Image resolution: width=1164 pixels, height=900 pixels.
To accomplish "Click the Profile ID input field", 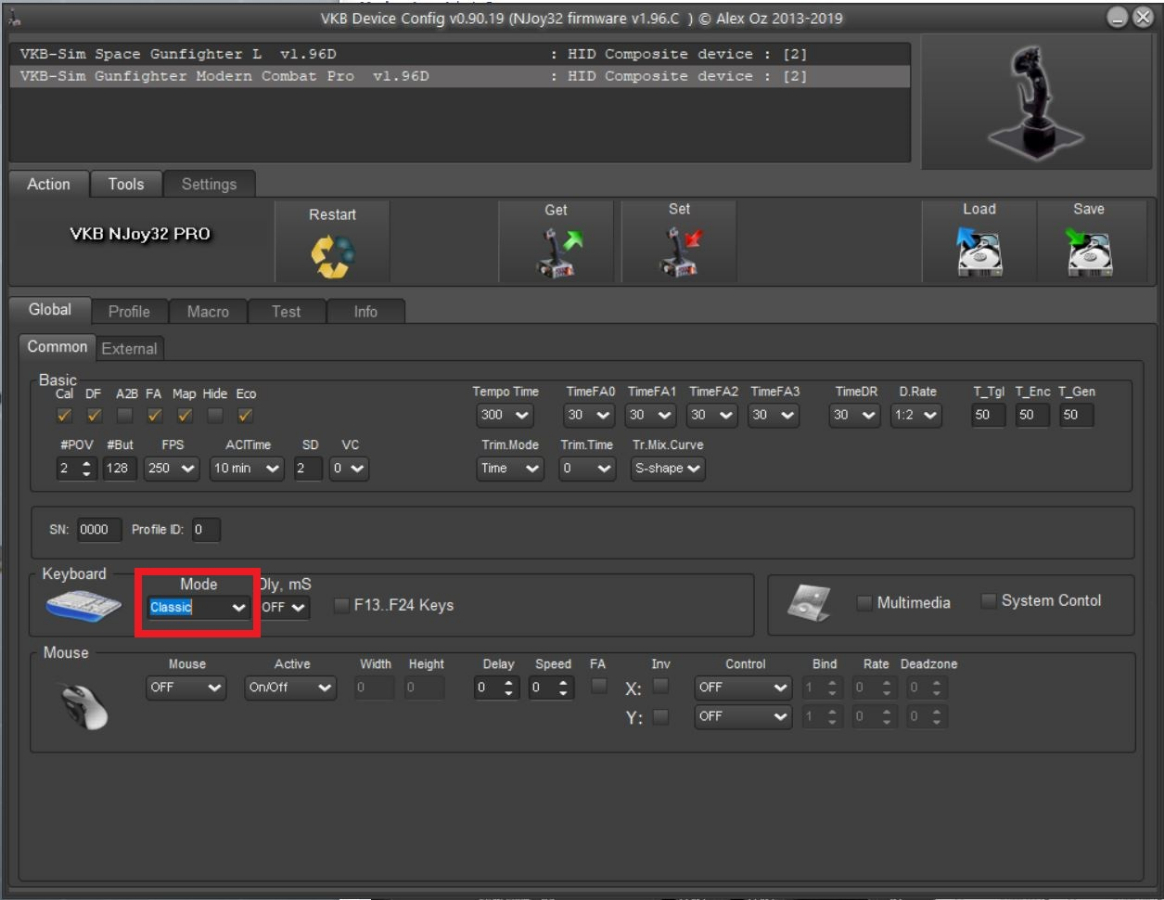I will point(205,530).
